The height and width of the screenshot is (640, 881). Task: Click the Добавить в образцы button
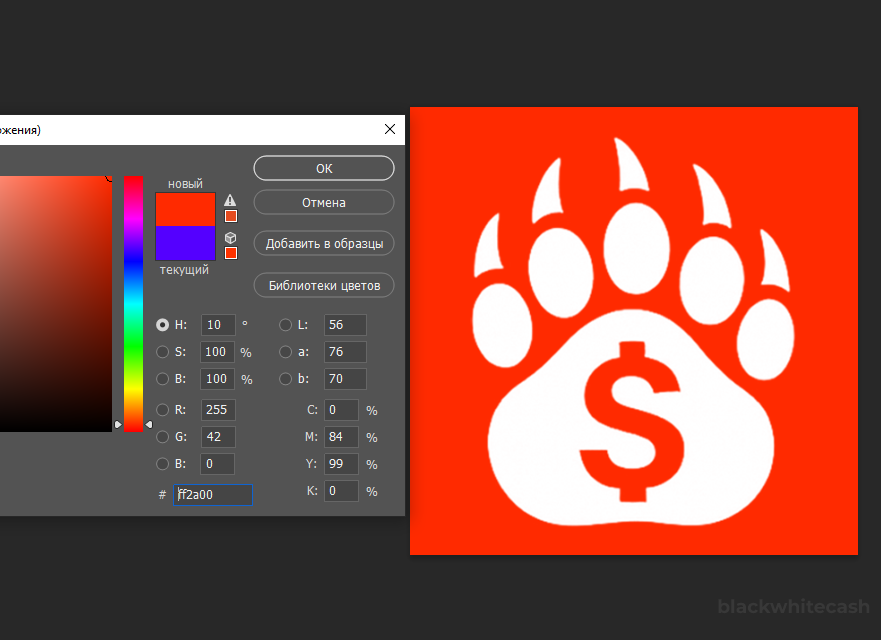point(324,243)
